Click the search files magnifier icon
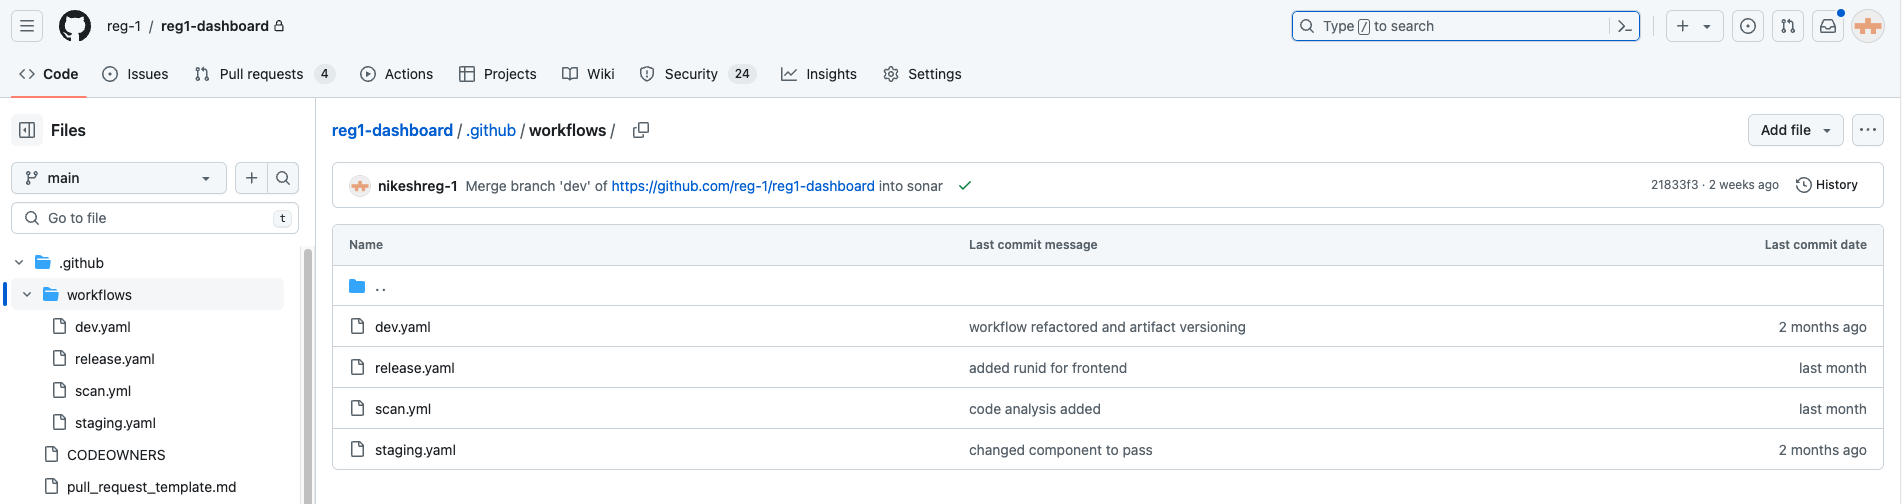The width and height of the screenshot is (1902, 504). point(283,178)
